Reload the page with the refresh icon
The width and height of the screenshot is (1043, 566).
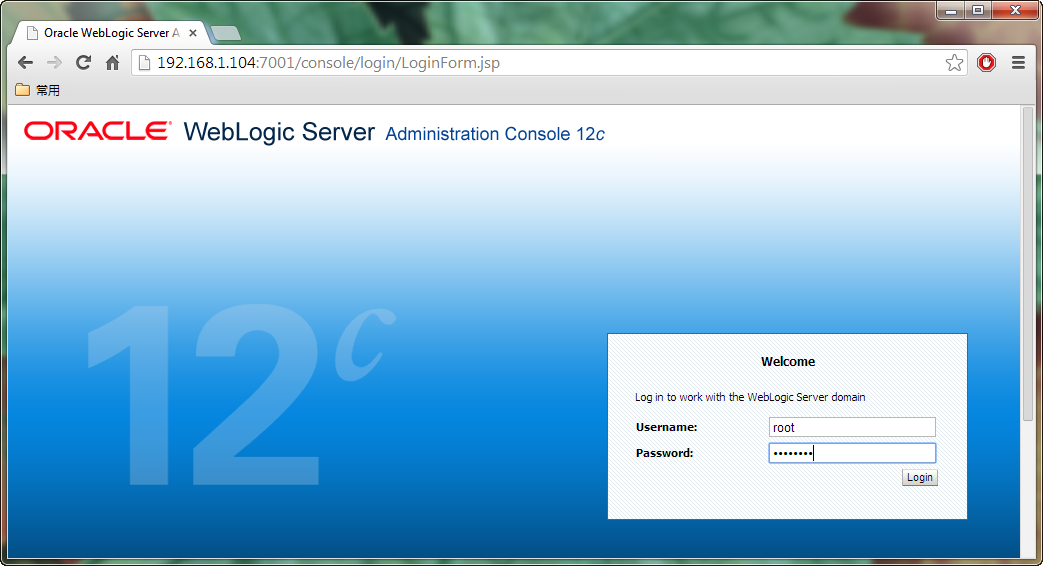(x=83, y=63)
